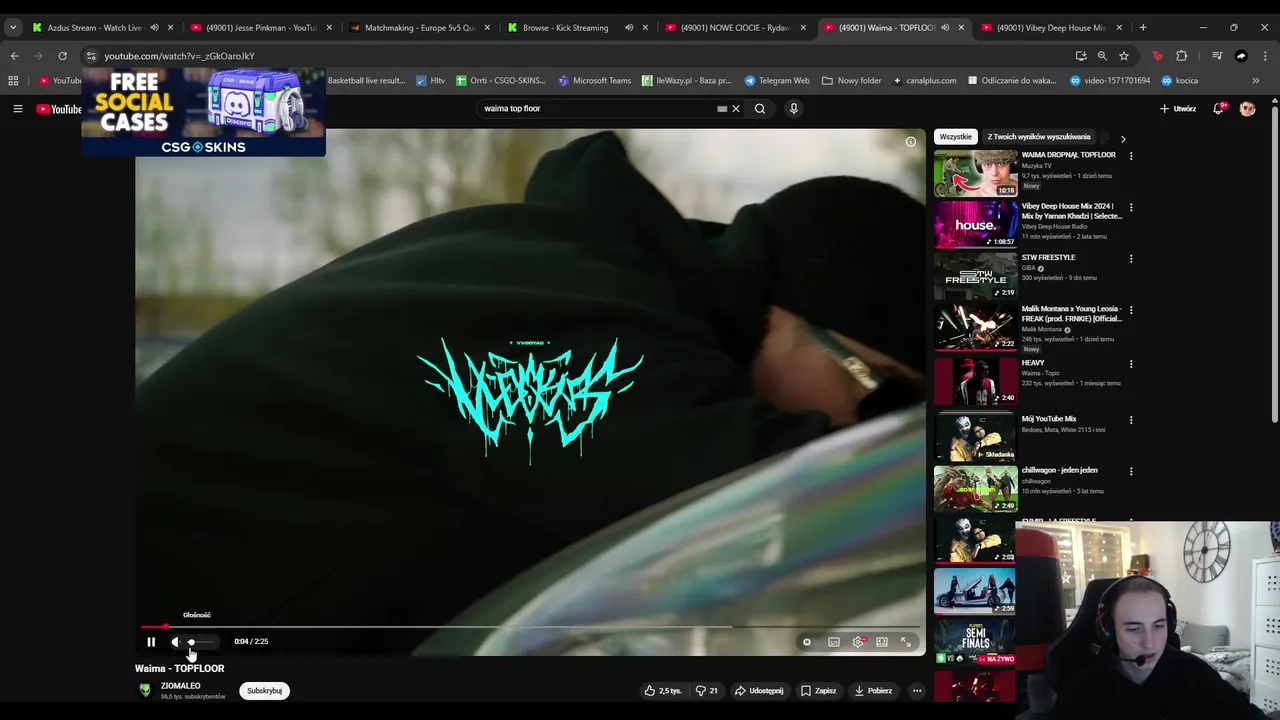Switch to theater mode view
This screenshot has height=720, width=1280.
[x=882, y=642]
